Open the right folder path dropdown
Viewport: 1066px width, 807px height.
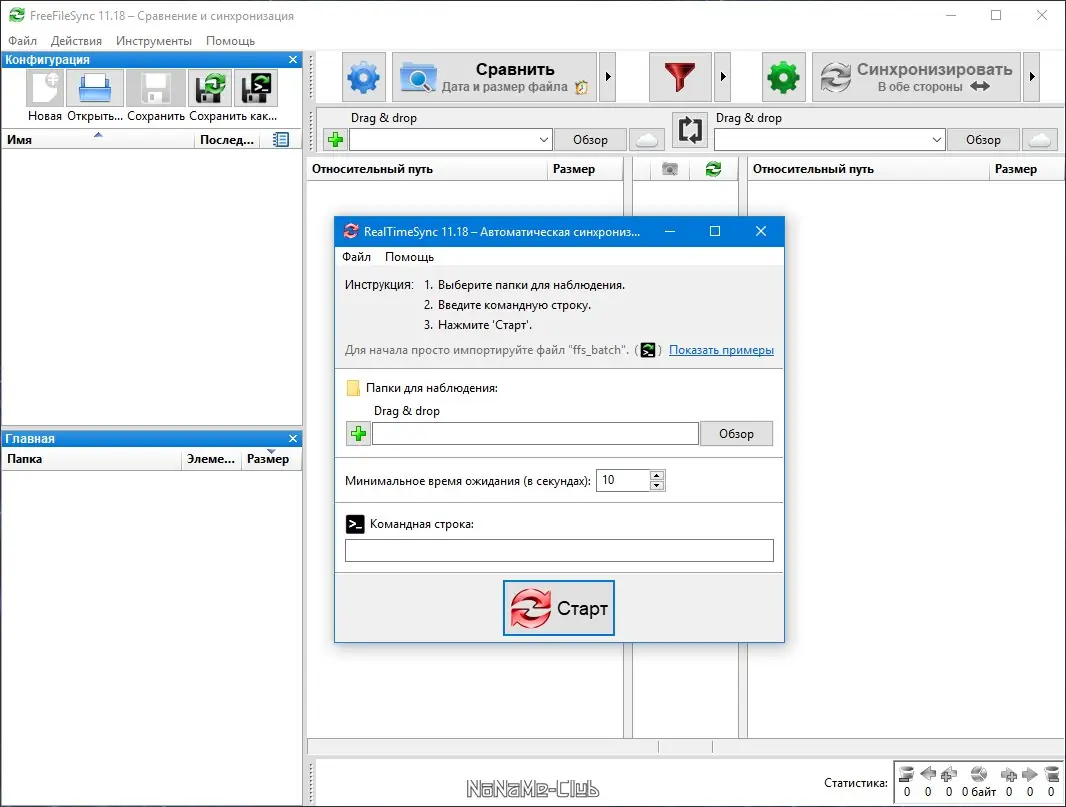tap(936, 140)
